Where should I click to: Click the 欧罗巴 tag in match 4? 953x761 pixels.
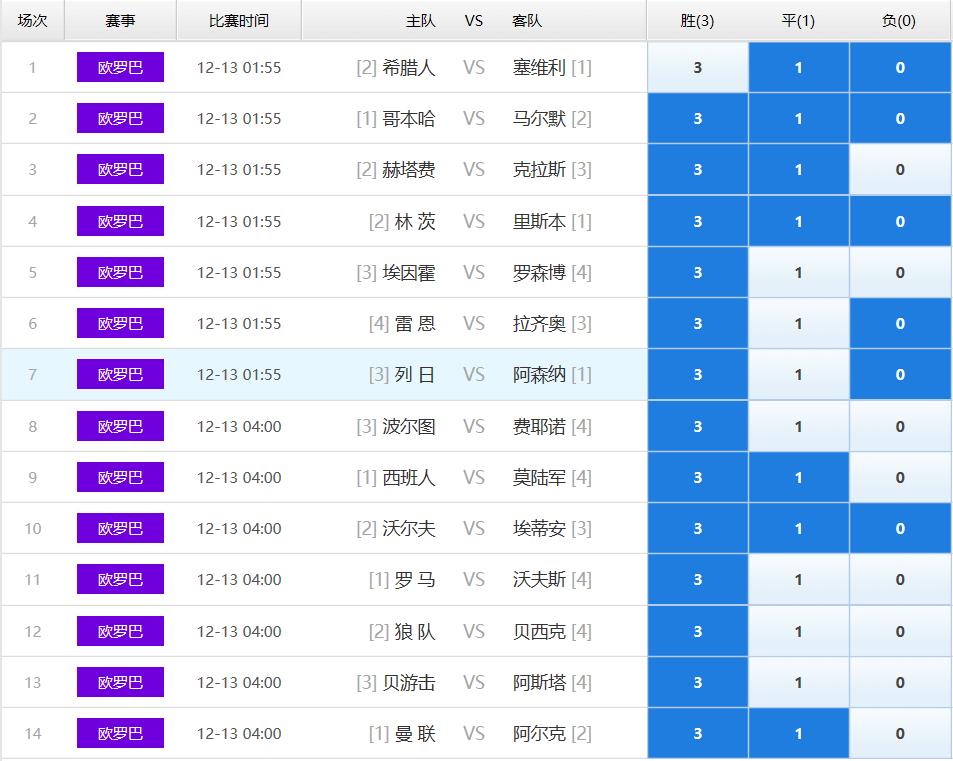click(120, 221)
